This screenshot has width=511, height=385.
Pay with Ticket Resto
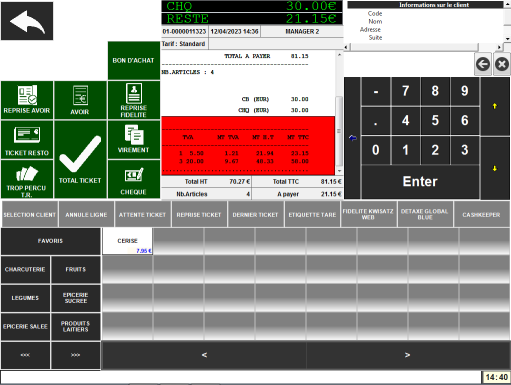pyautogui.click(x=27, y=140)
